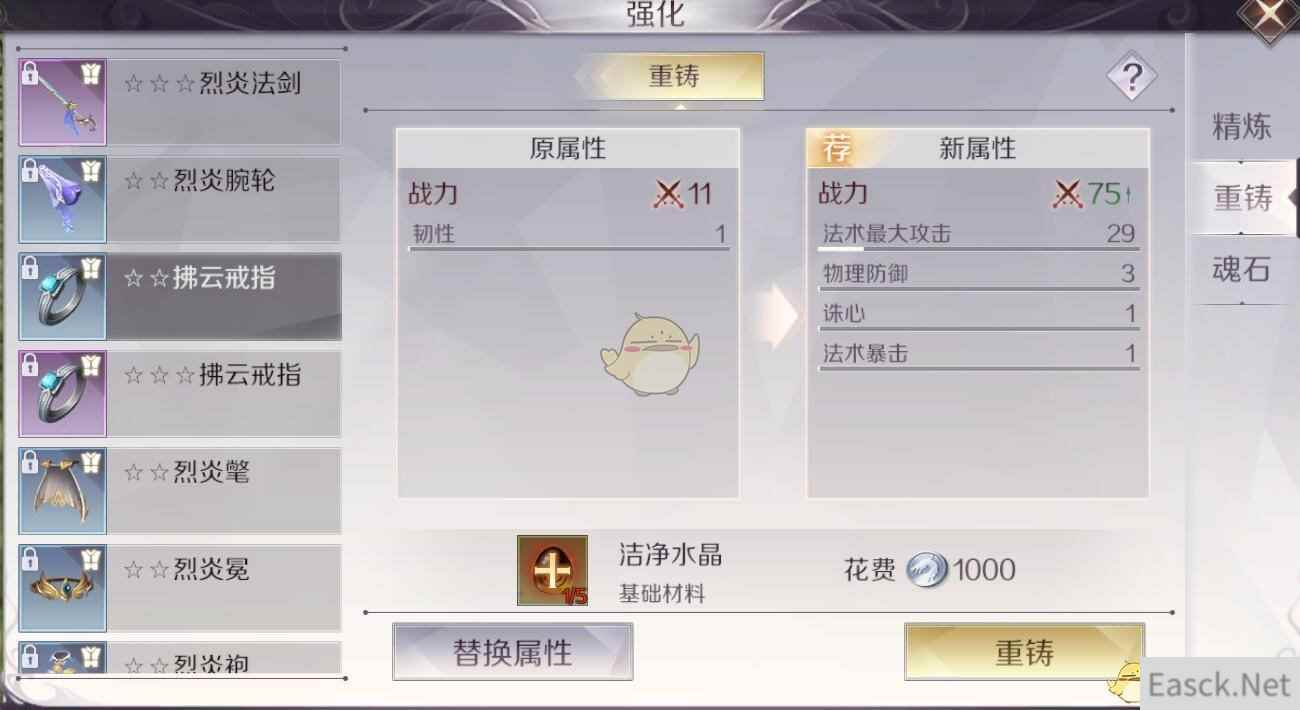1300x710 pixels.
Task: Select the 重铸 side tab
Action: (x=1243, y=198)
